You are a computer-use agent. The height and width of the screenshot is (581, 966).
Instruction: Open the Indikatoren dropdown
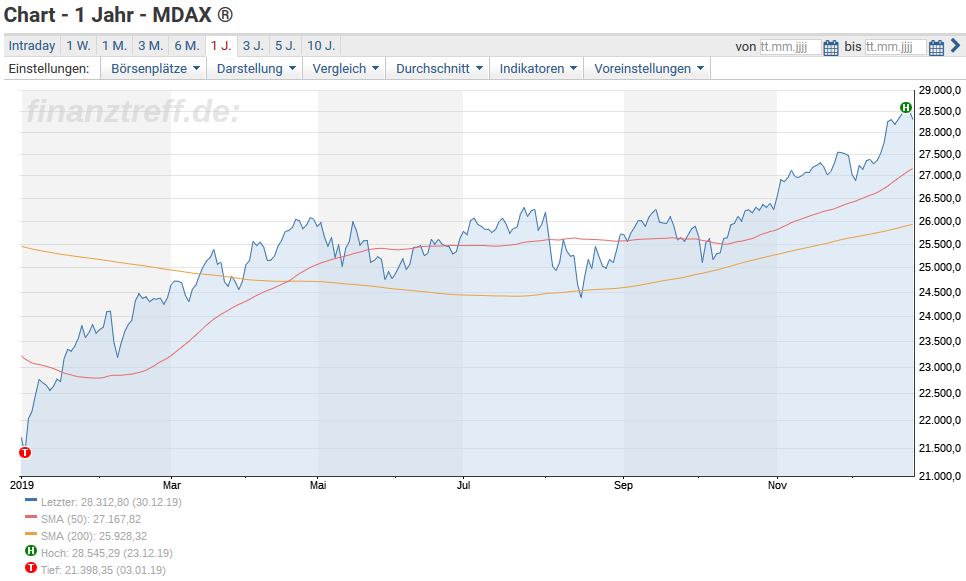coord(537,68)
